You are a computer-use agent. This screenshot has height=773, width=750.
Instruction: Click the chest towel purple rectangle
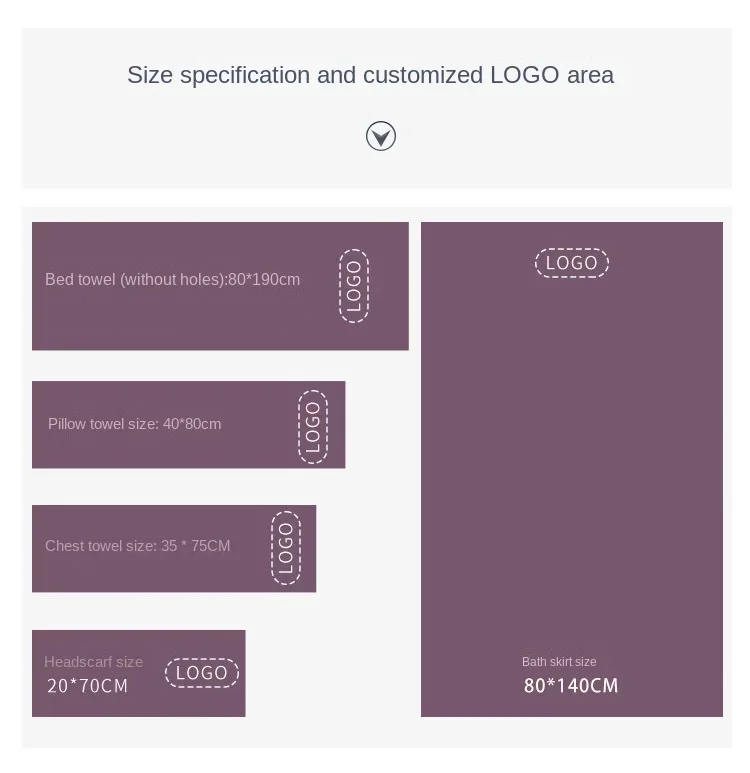coord(174,548)
